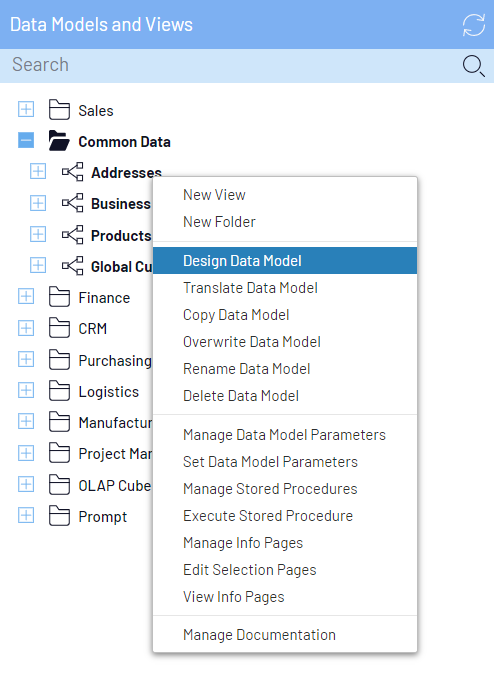Screen dimensions: 494x676
Task: Click the open Common Data folder icon
Action: (59, 141)
